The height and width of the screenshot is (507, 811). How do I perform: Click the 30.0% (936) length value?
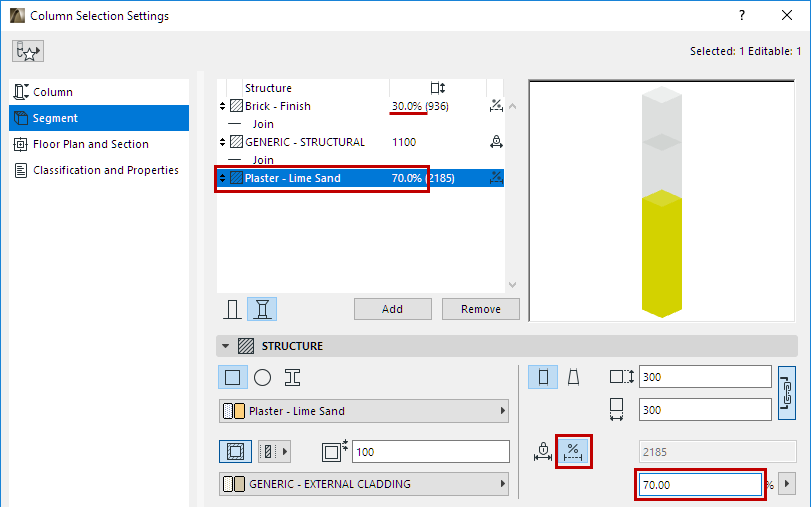coord(420,106)
